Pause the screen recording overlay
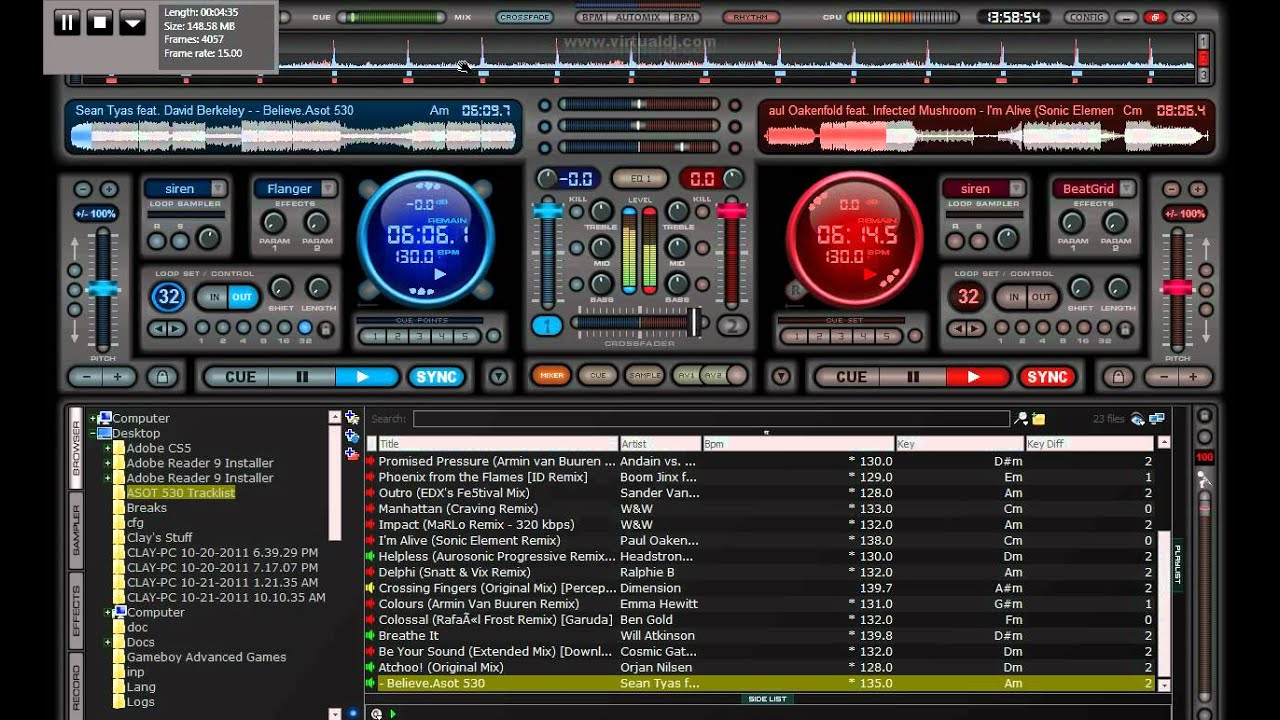This screenshot has height=720, width=1280. click(x=67, y=22)
